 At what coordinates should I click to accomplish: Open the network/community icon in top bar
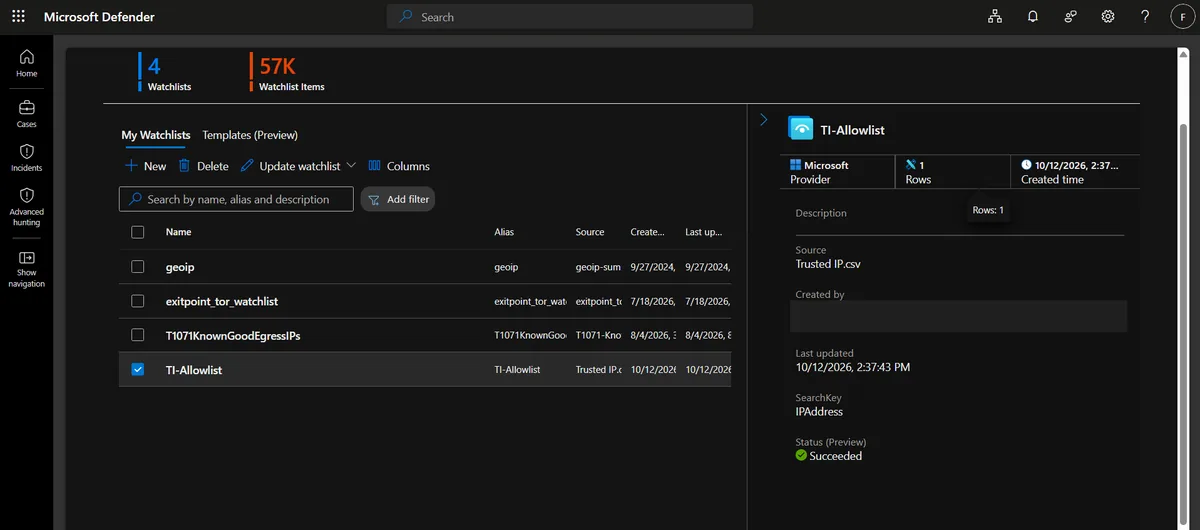pos(995,17)
